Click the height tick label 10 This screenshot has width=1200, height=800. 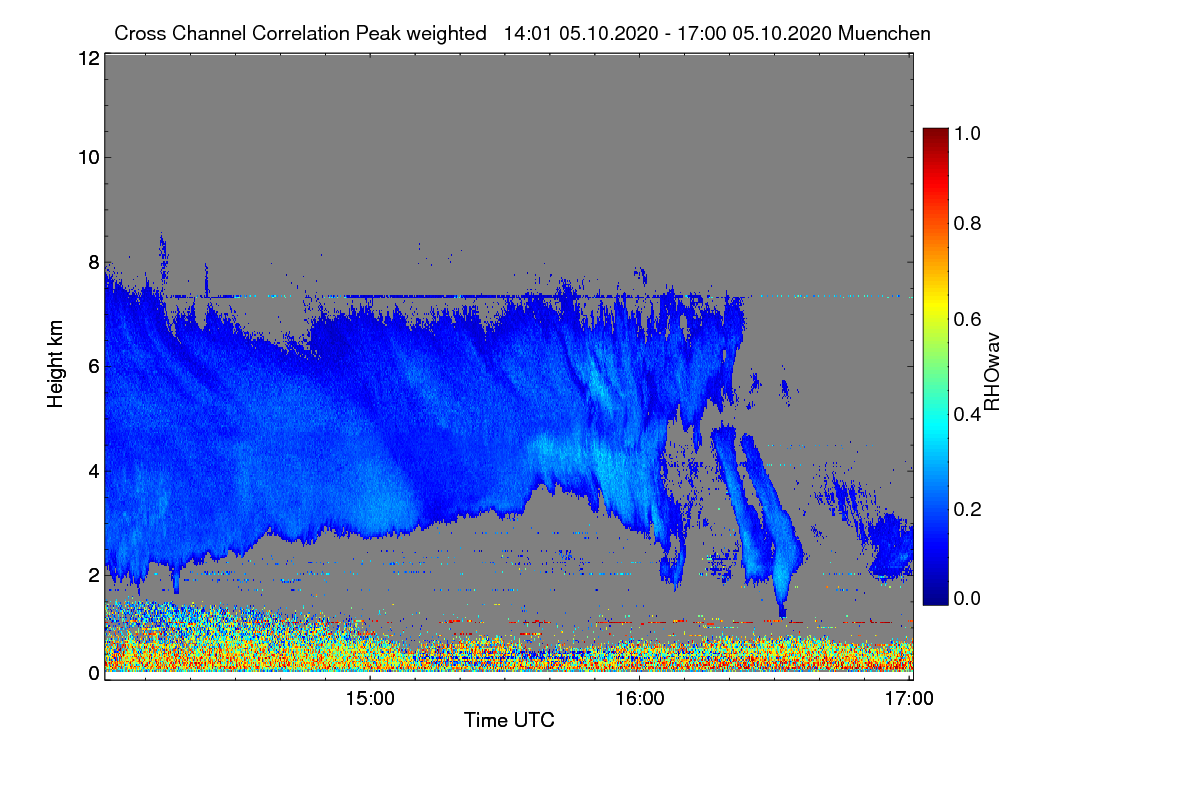[x=88, y=157]
